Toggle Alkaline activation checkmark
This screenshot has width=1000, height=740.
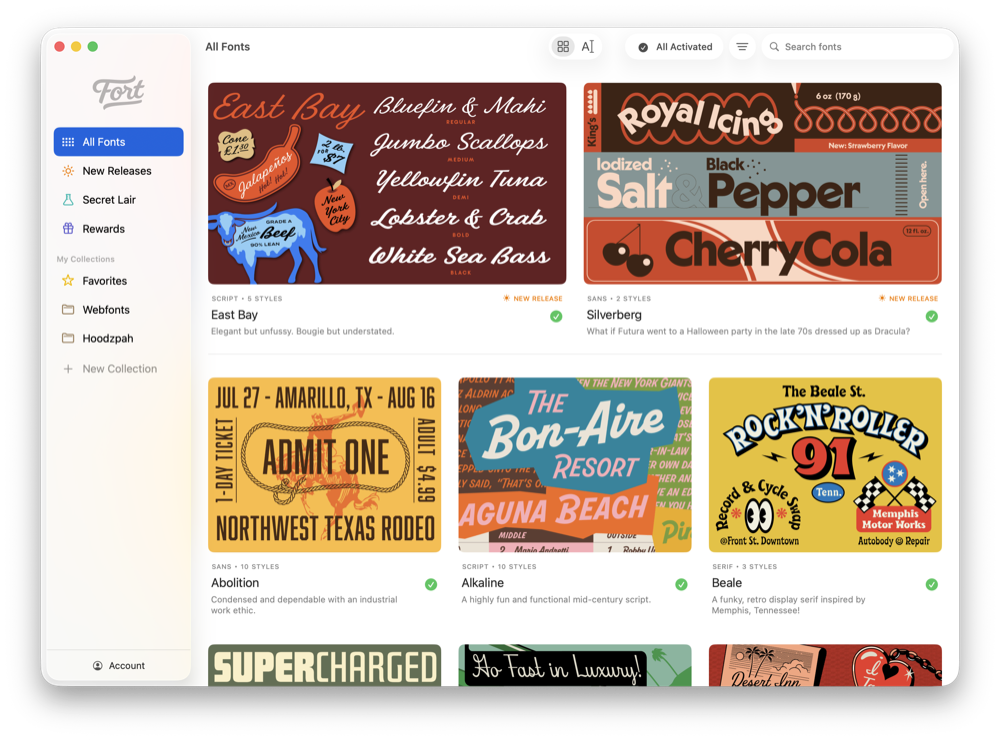tap(682, 584)
